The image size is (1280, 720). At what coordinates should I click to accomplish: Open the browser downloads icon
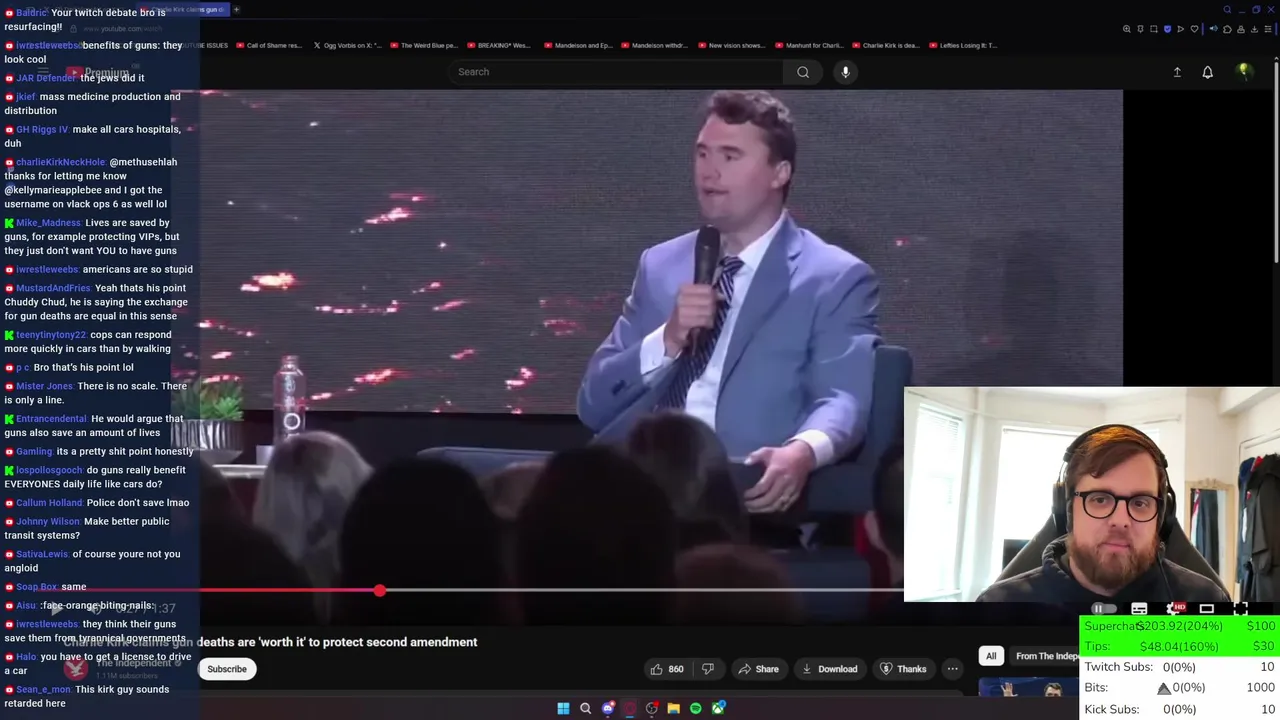[x=1254, y=29]
